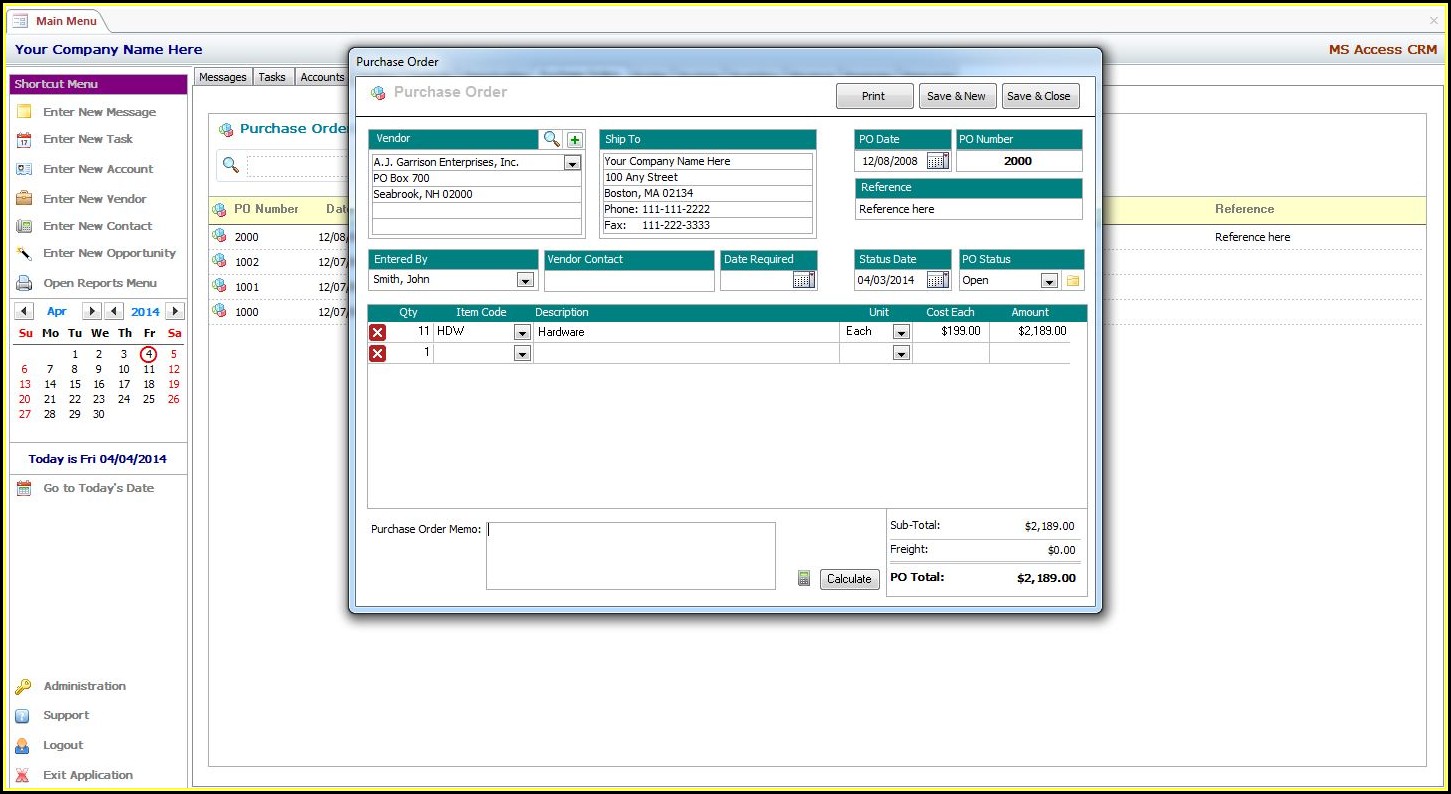Go to next month in calendar
The height and width of the screenshot is (794, 1451).
(91, 311)
